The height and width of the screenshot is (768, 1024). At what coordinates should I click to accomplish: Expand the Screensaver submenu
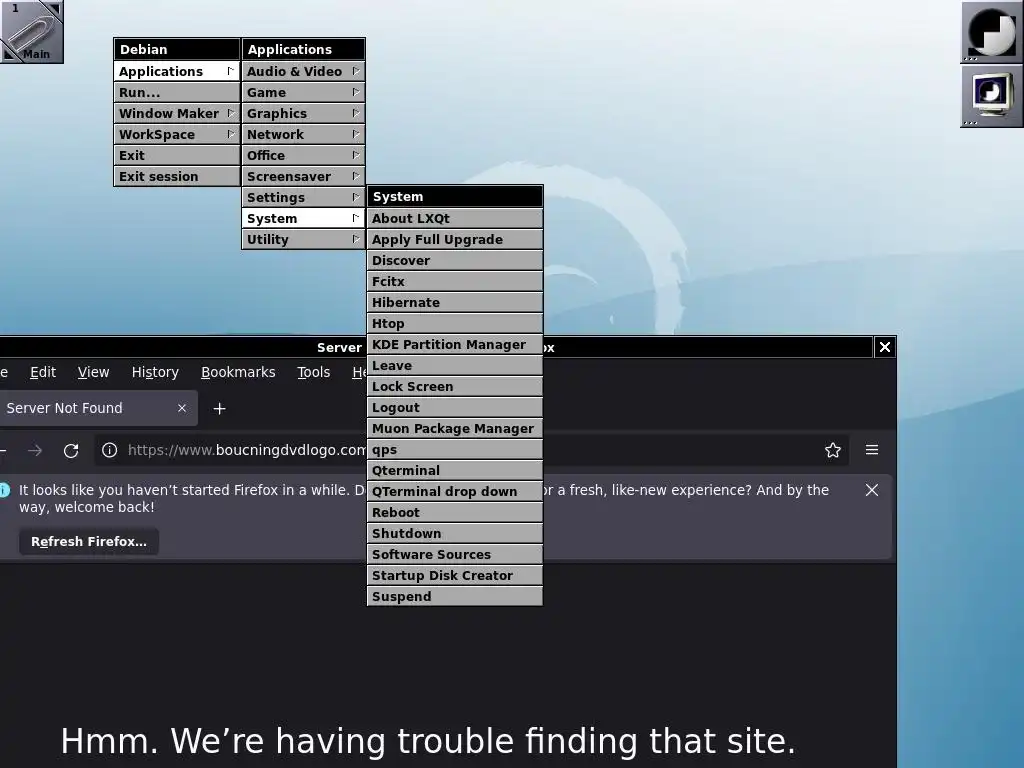pyautogui.click(x=303, y=176)
